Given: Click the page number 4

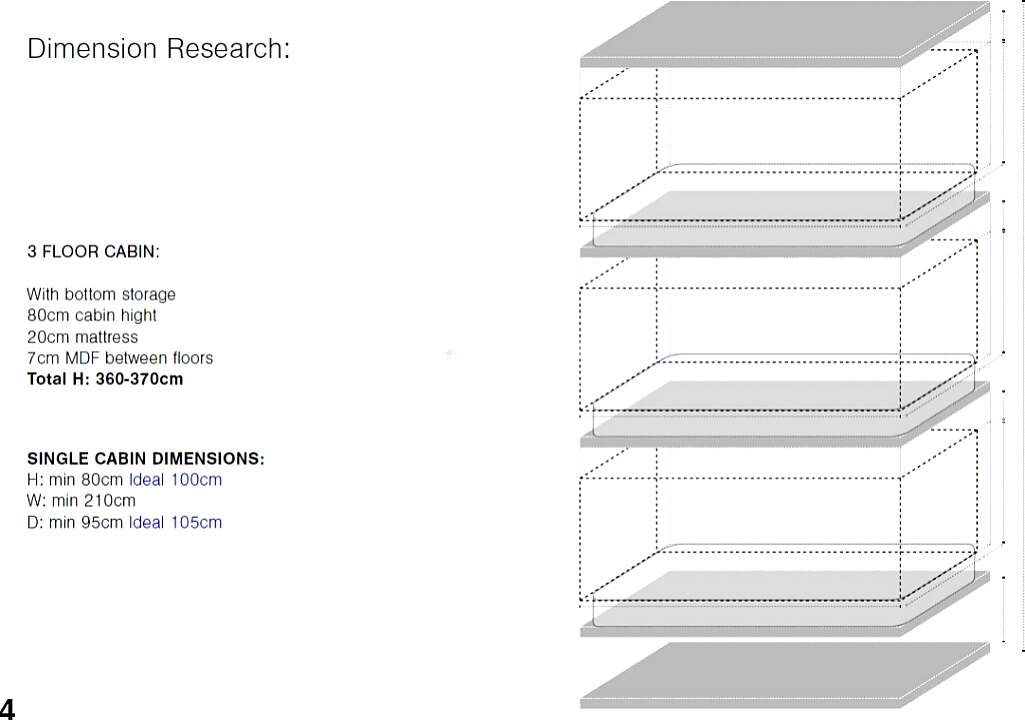Looking at the screenshot, I should [8, 709].
